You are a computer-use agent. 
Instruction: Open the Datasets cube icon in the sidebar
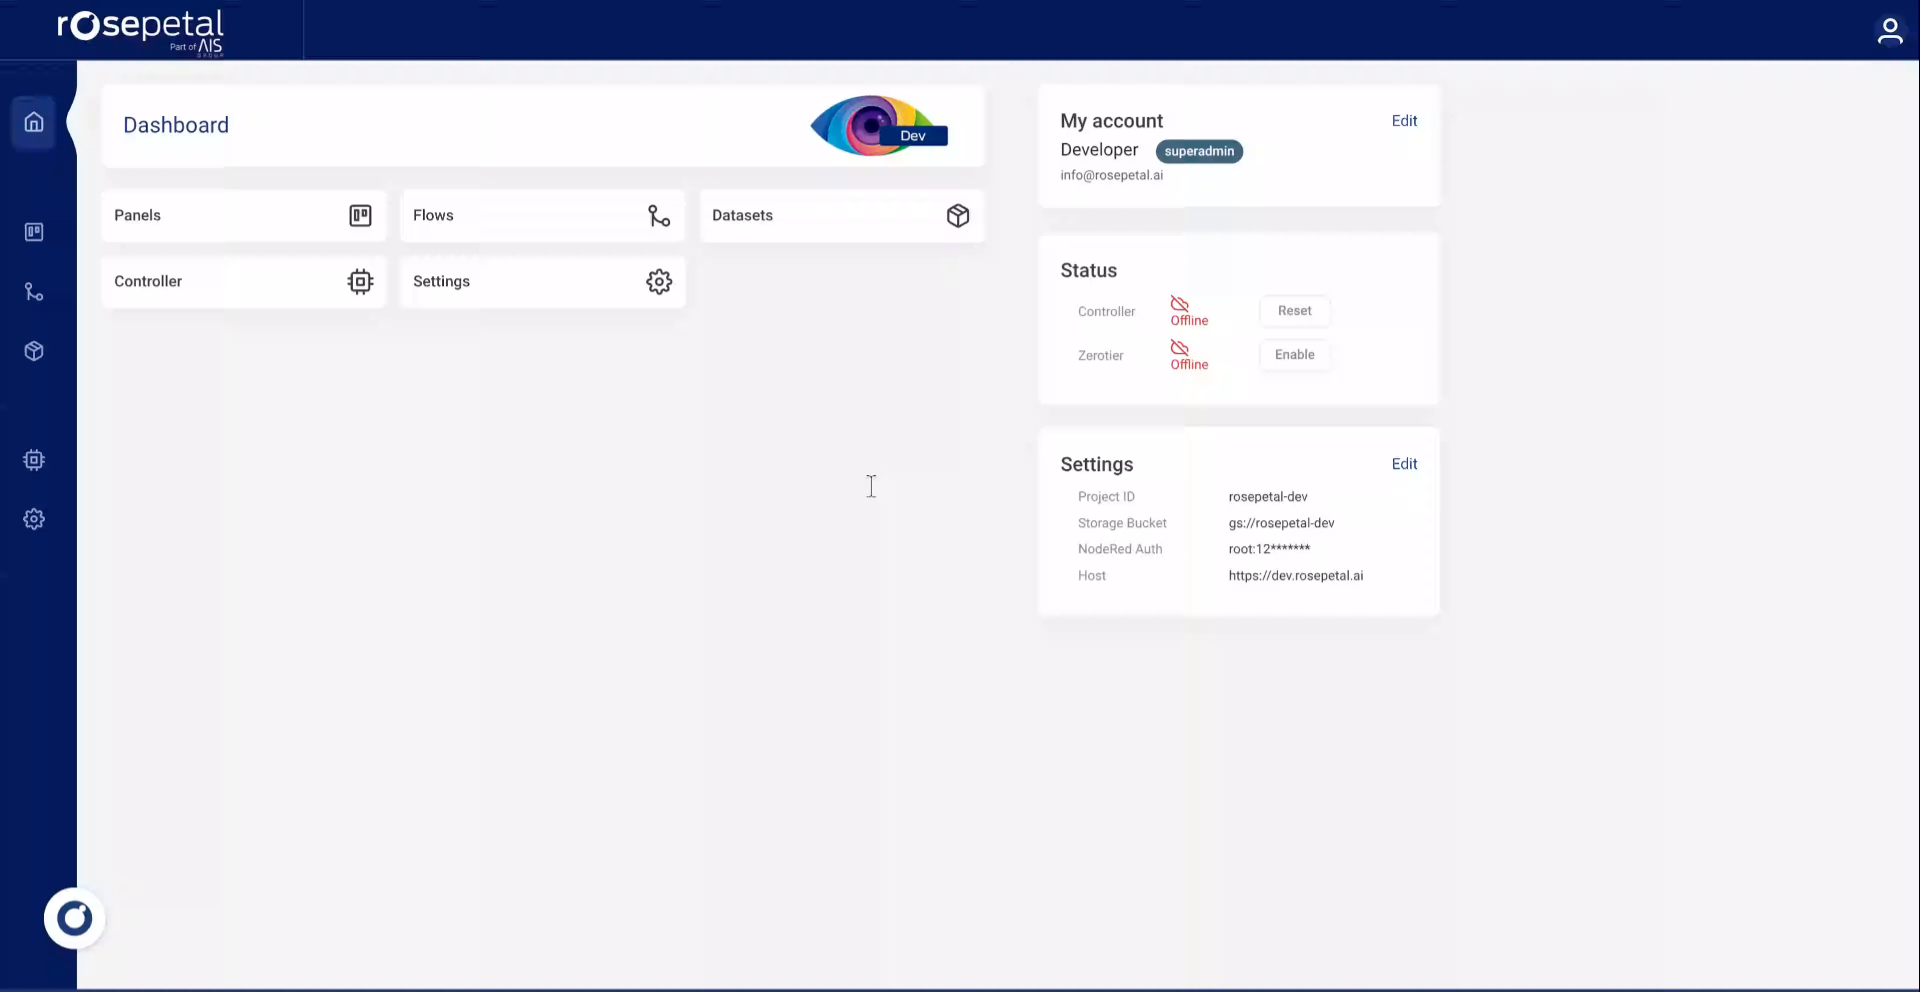pyautogui.click(x=34, y=351)
